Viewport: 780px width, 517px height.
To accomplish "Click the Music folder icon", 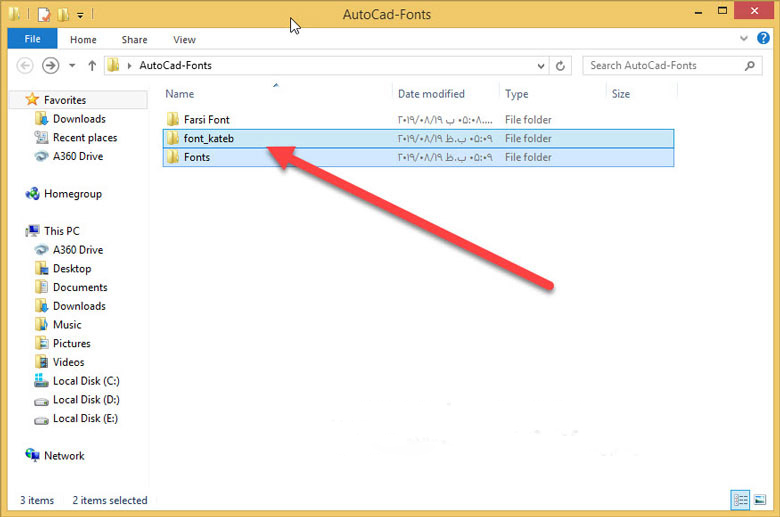I will pyautogui.click(x=41, y=324).
